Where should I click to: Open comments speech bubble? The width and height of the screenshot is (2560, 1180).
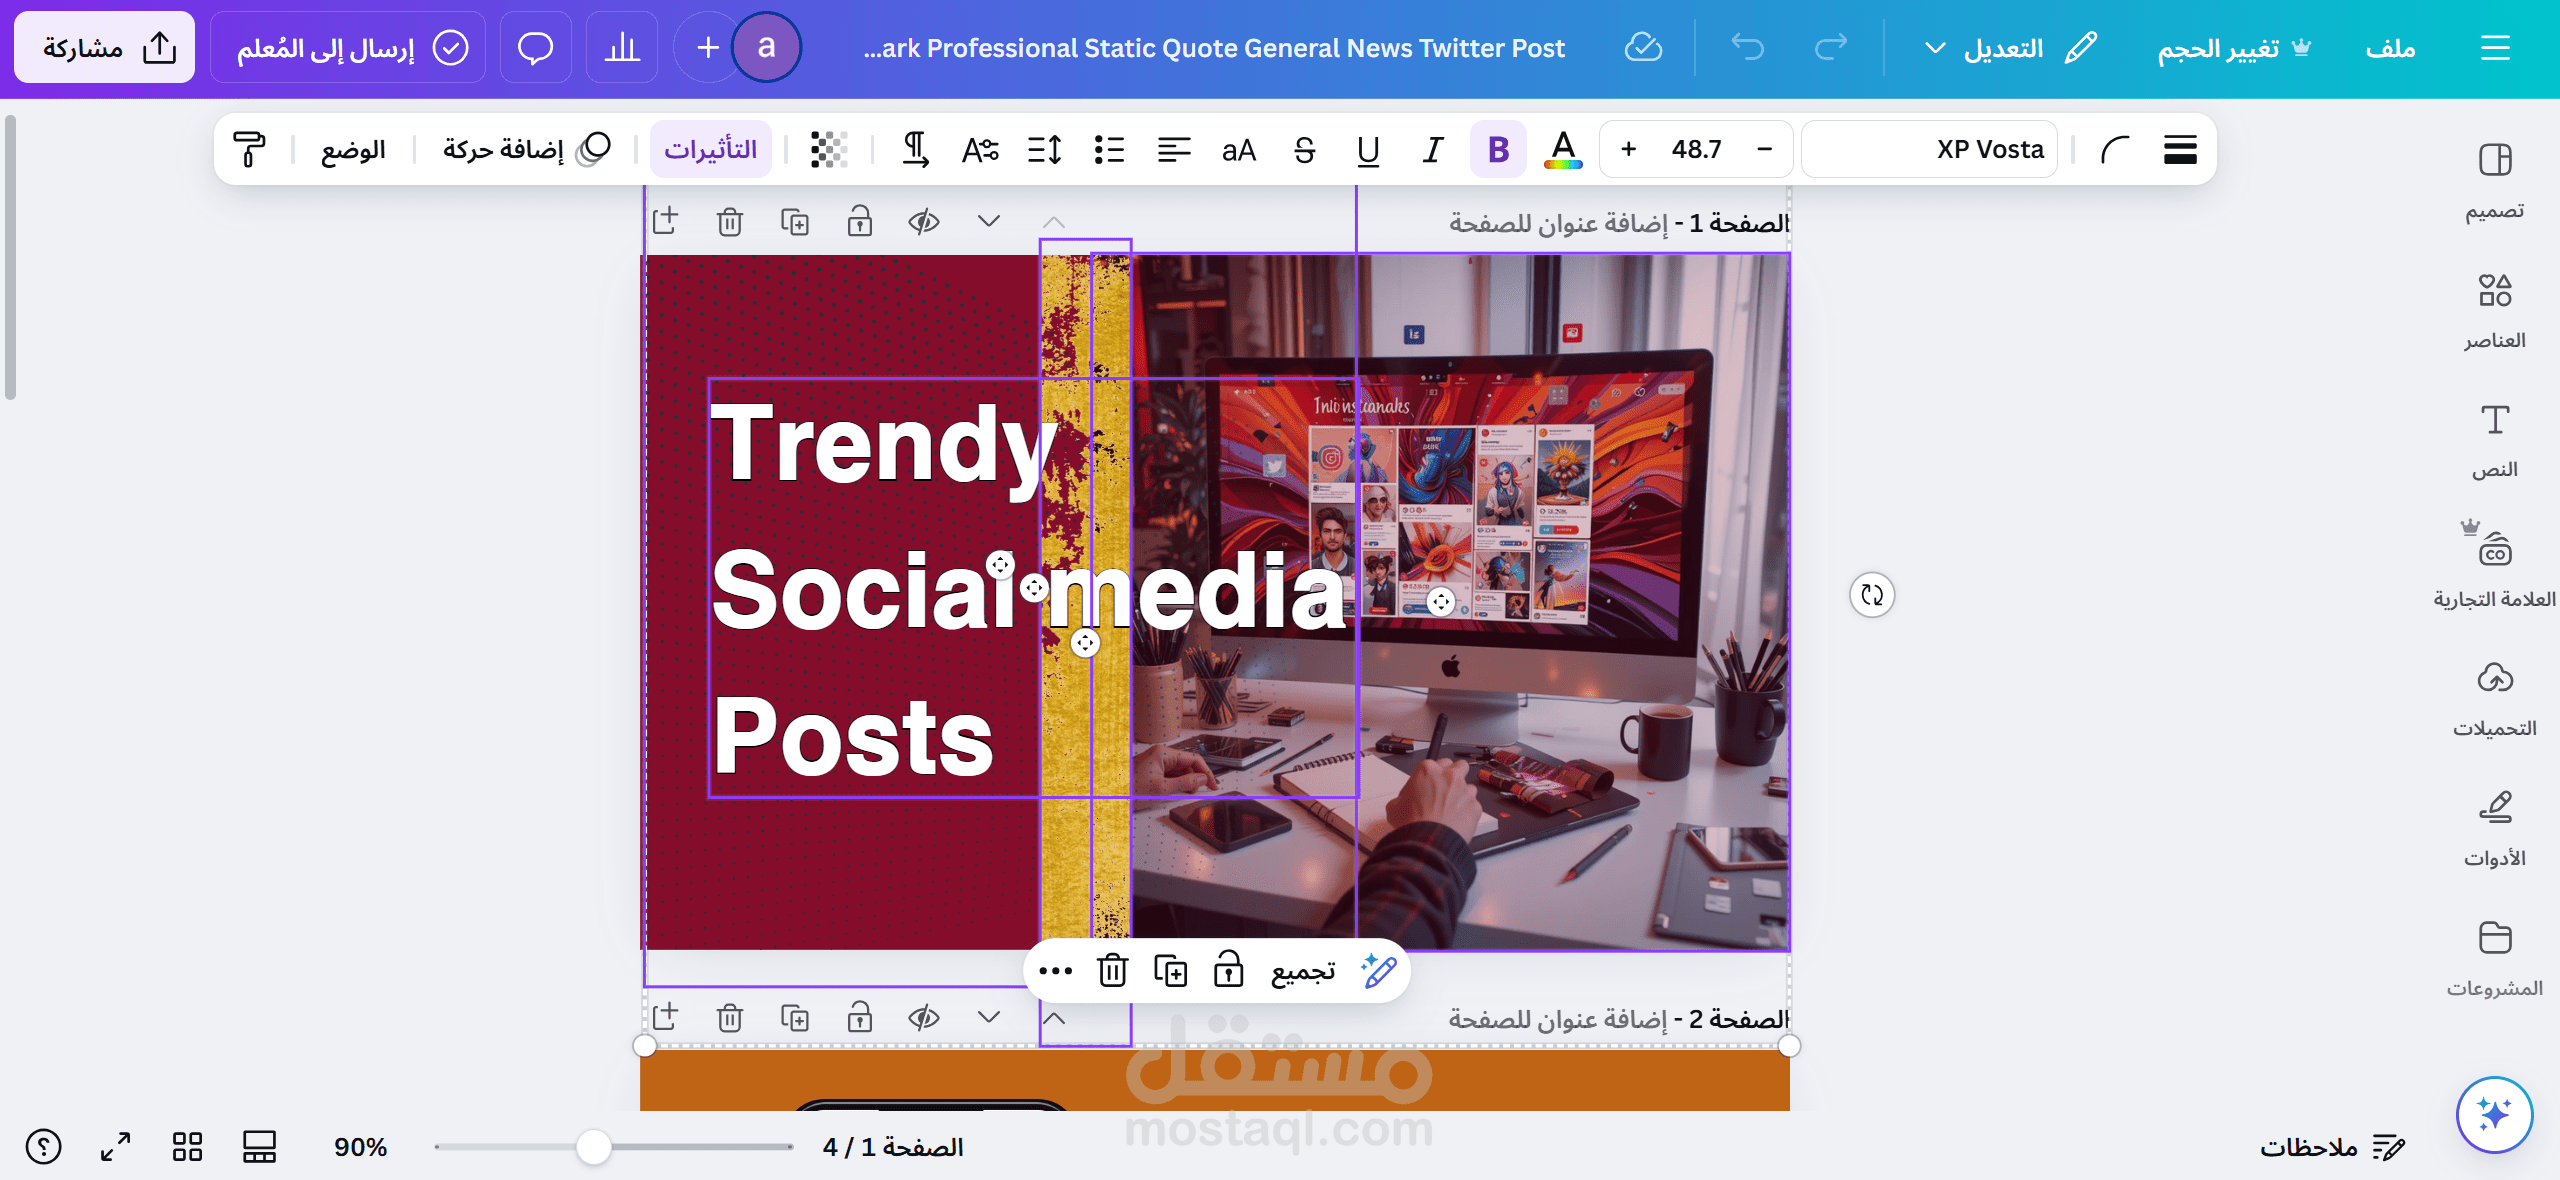click(535, 47)
